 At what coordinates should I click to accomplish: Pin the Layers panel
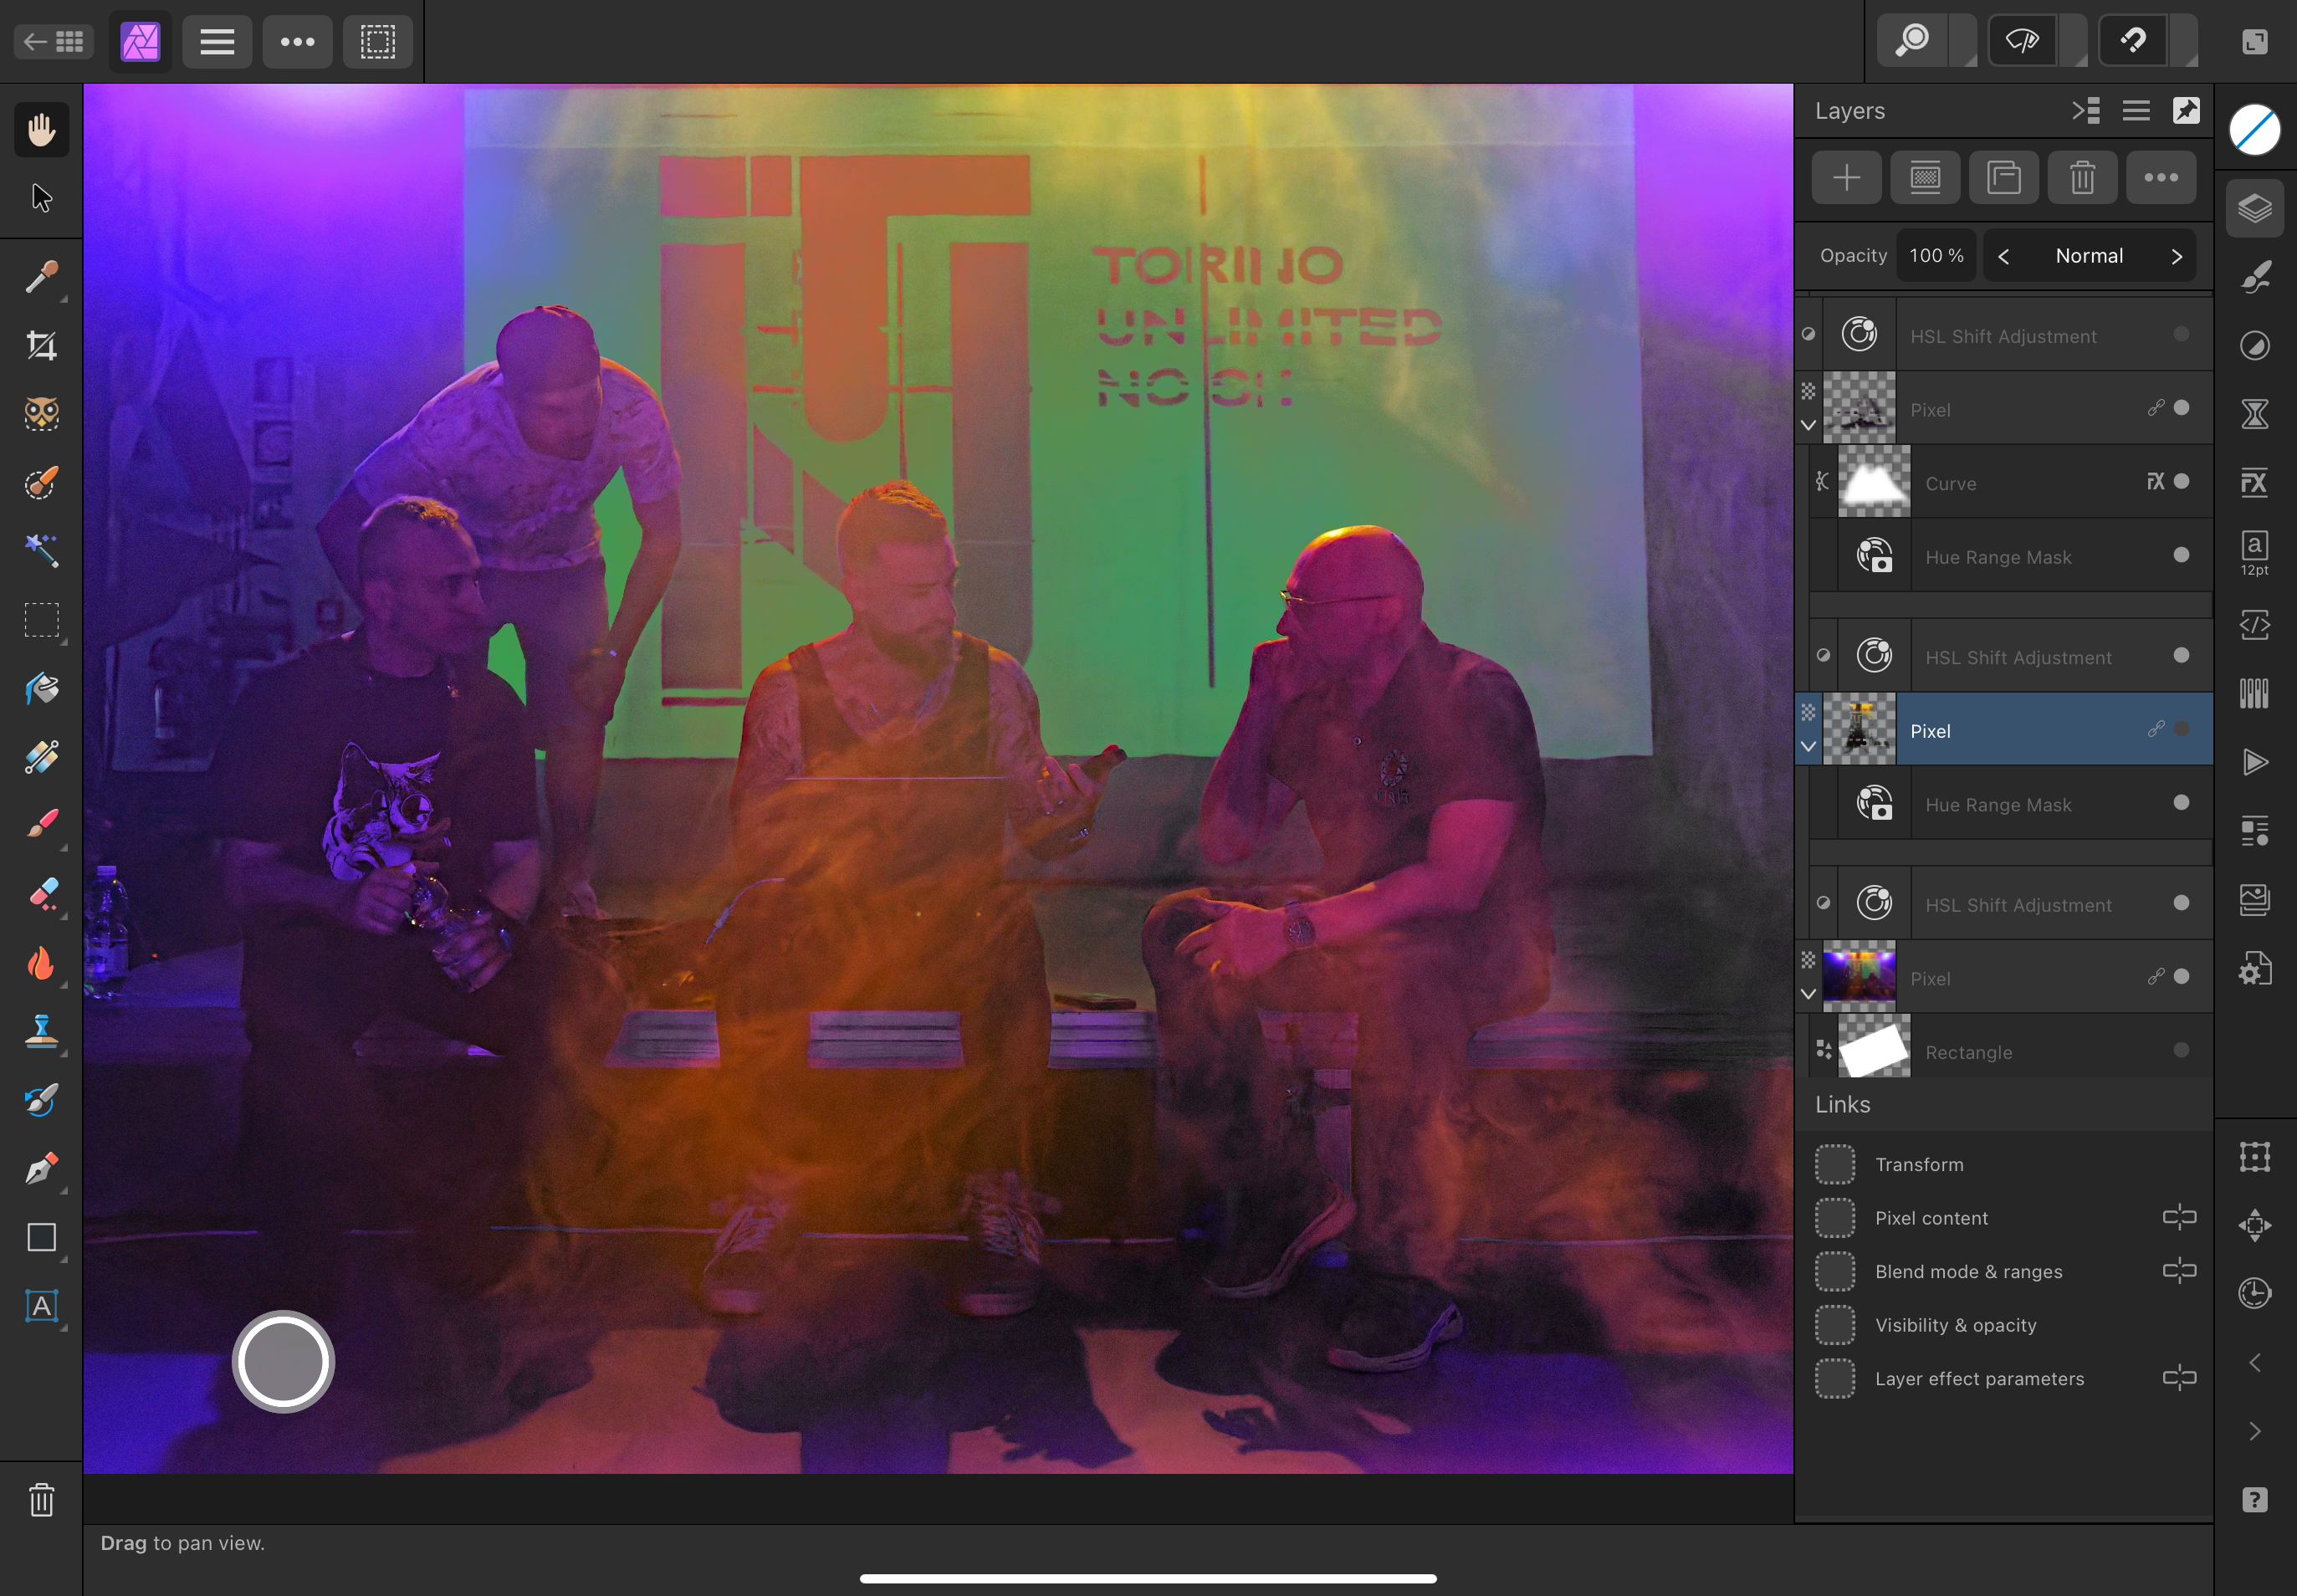[2186, 110]
